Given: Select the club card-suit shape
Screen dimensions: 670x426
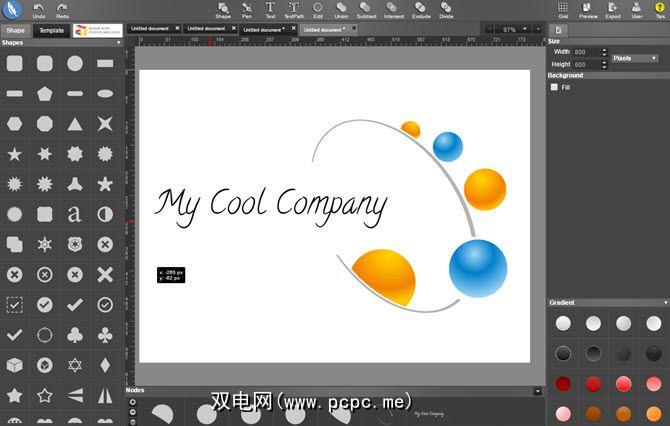Looking at the screenshot, I should 75,334.
